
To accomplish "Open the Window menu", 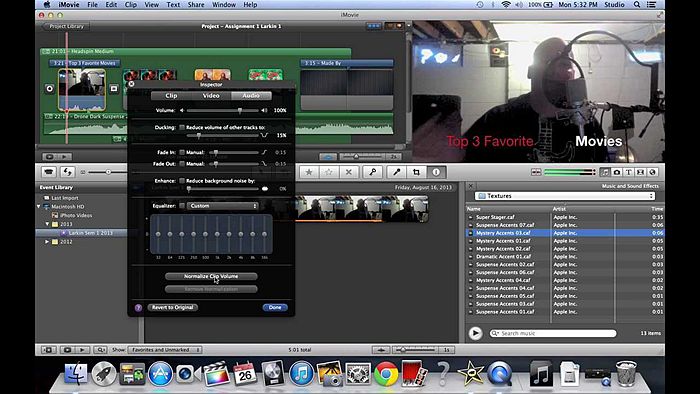I will tap(224, 4).
